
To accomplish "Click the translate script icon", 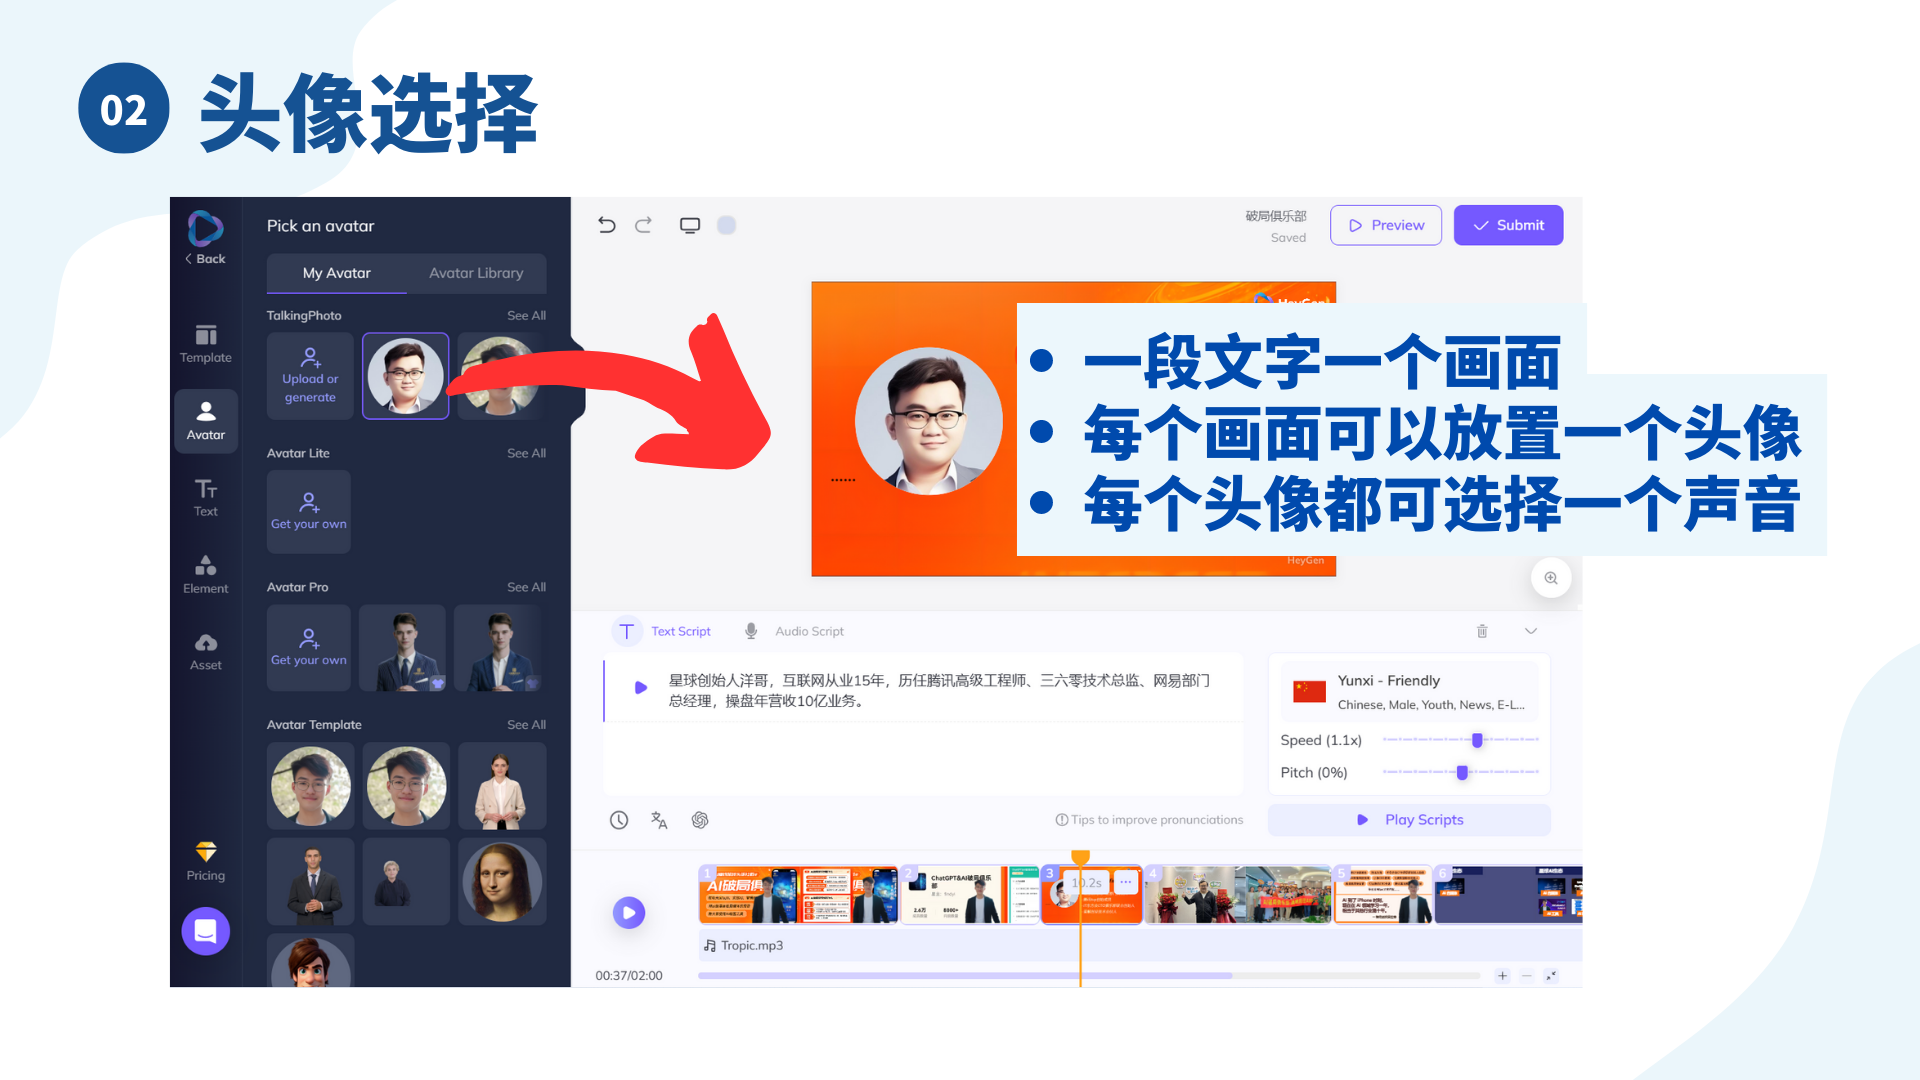I will (x=659, y=820).
